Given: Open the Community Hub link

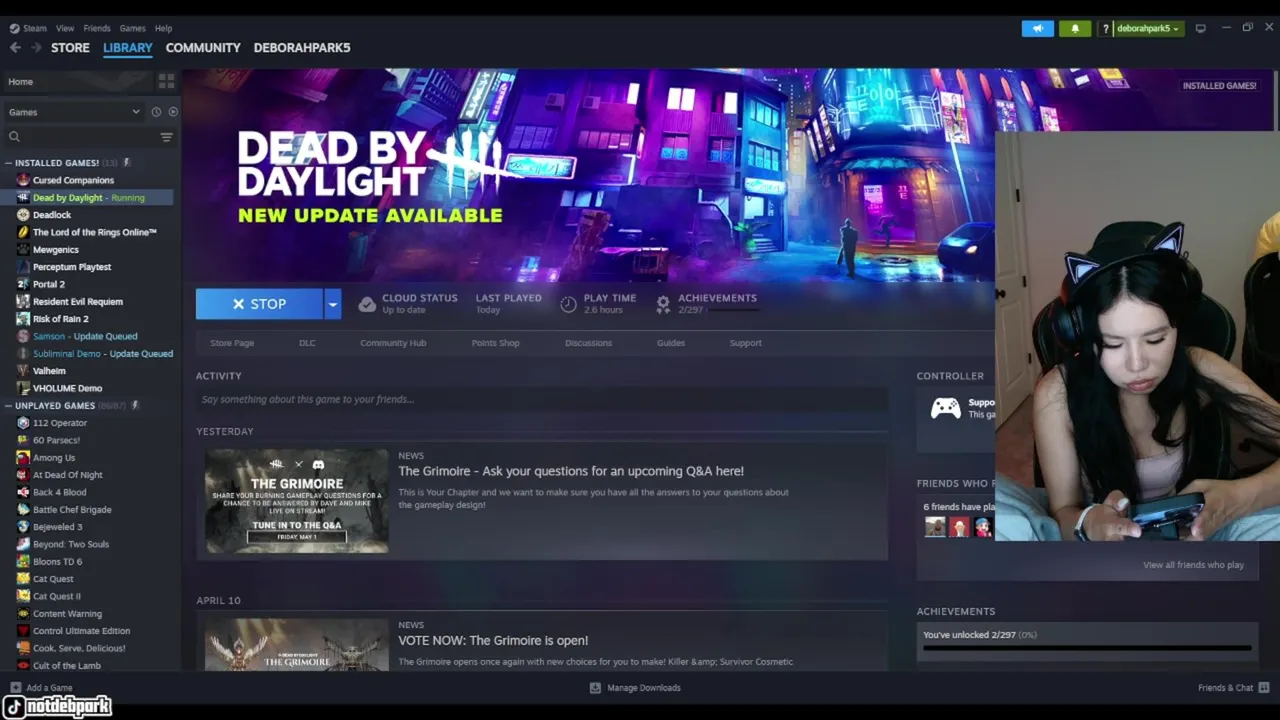Looking at the screenshot, I should 393,343.
